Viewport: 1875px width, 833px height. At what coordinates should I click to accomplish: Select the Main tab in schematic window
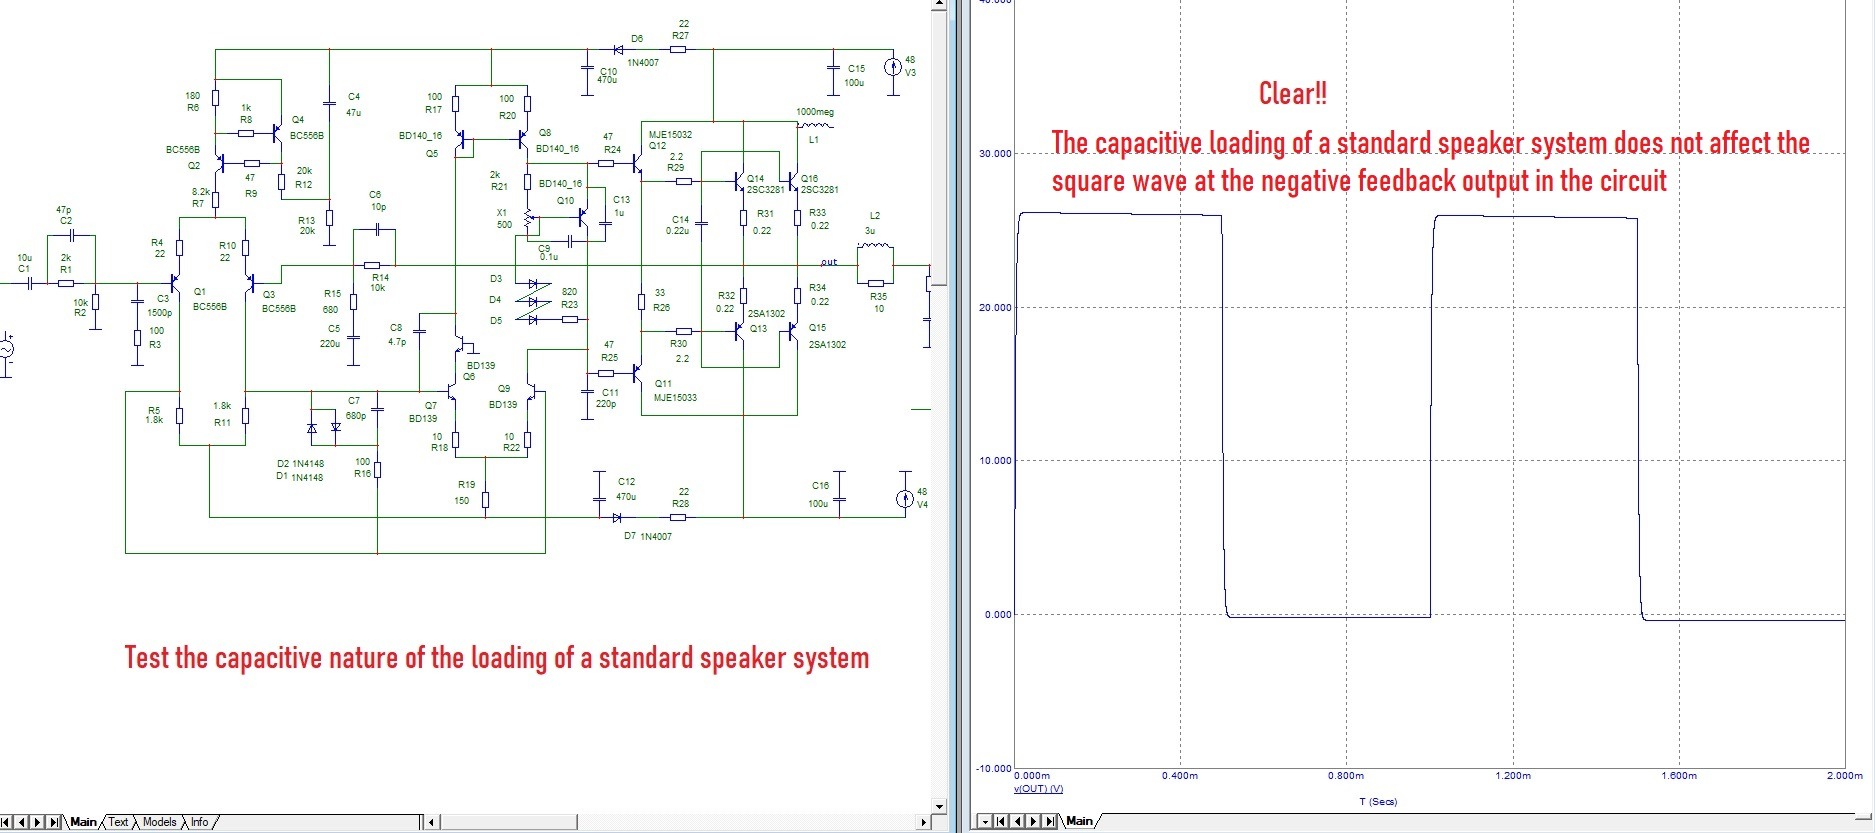click(x=83, y=822)
